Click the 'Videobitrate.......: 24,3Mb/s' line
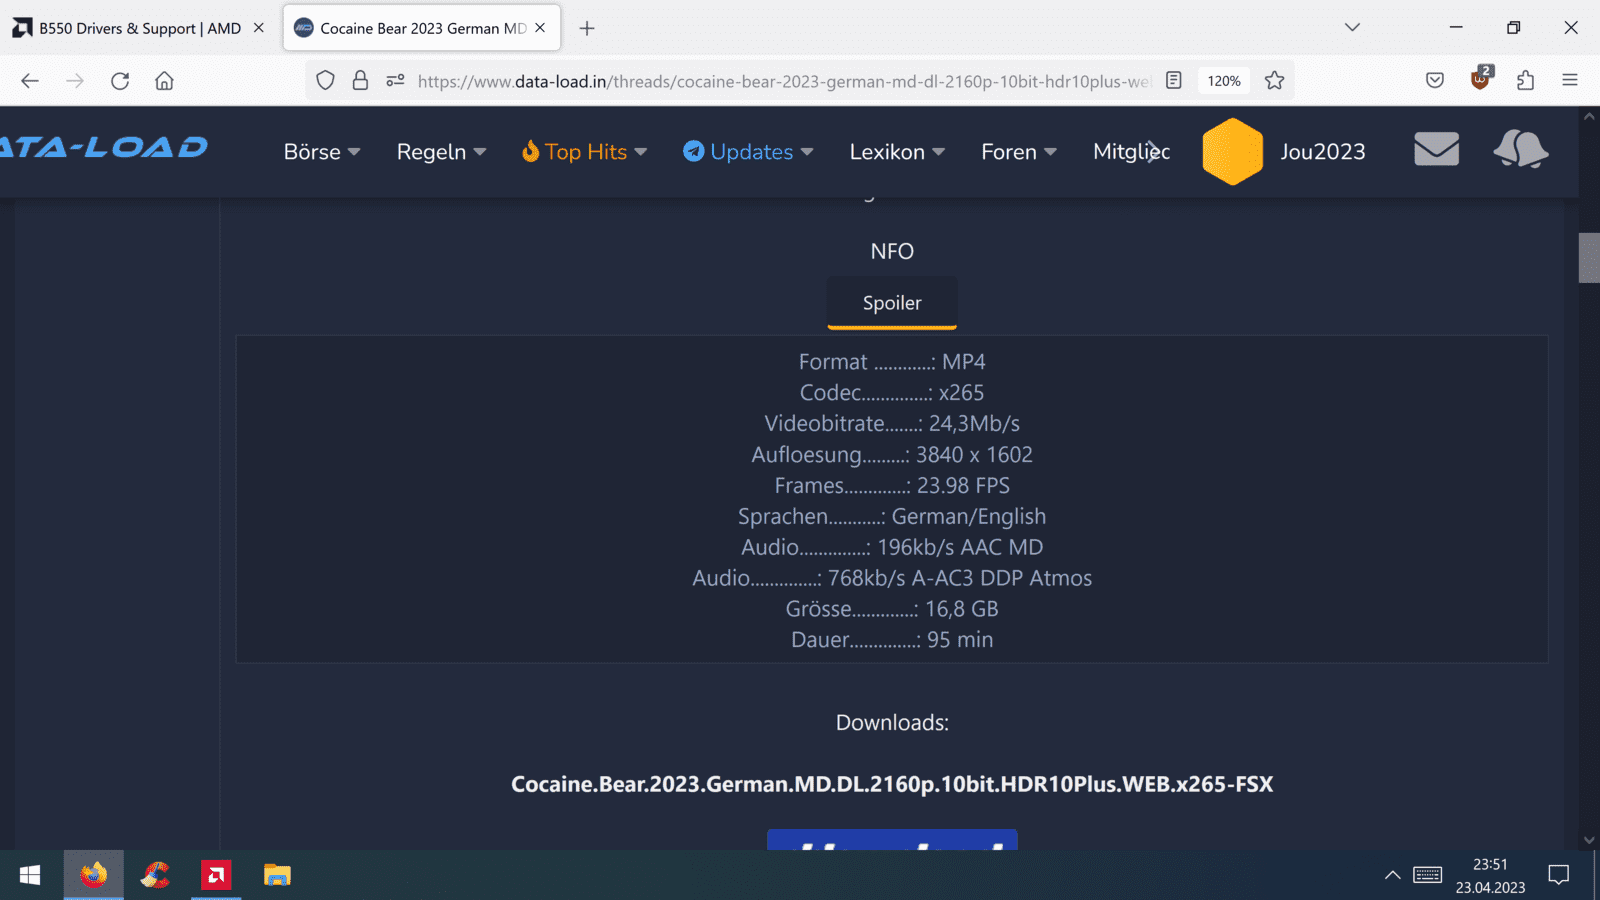Viewport: 1600px width, 900px height. (892, 424)
